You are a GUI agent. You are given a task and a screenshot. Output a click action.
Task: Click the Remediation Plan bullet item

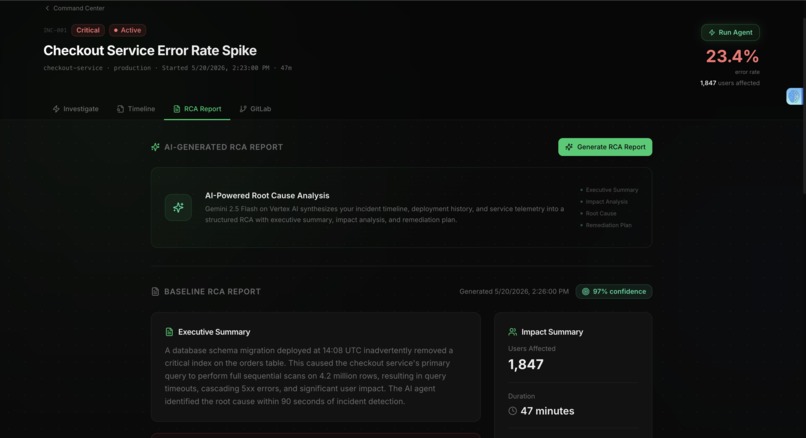click(x=606, y=225)
